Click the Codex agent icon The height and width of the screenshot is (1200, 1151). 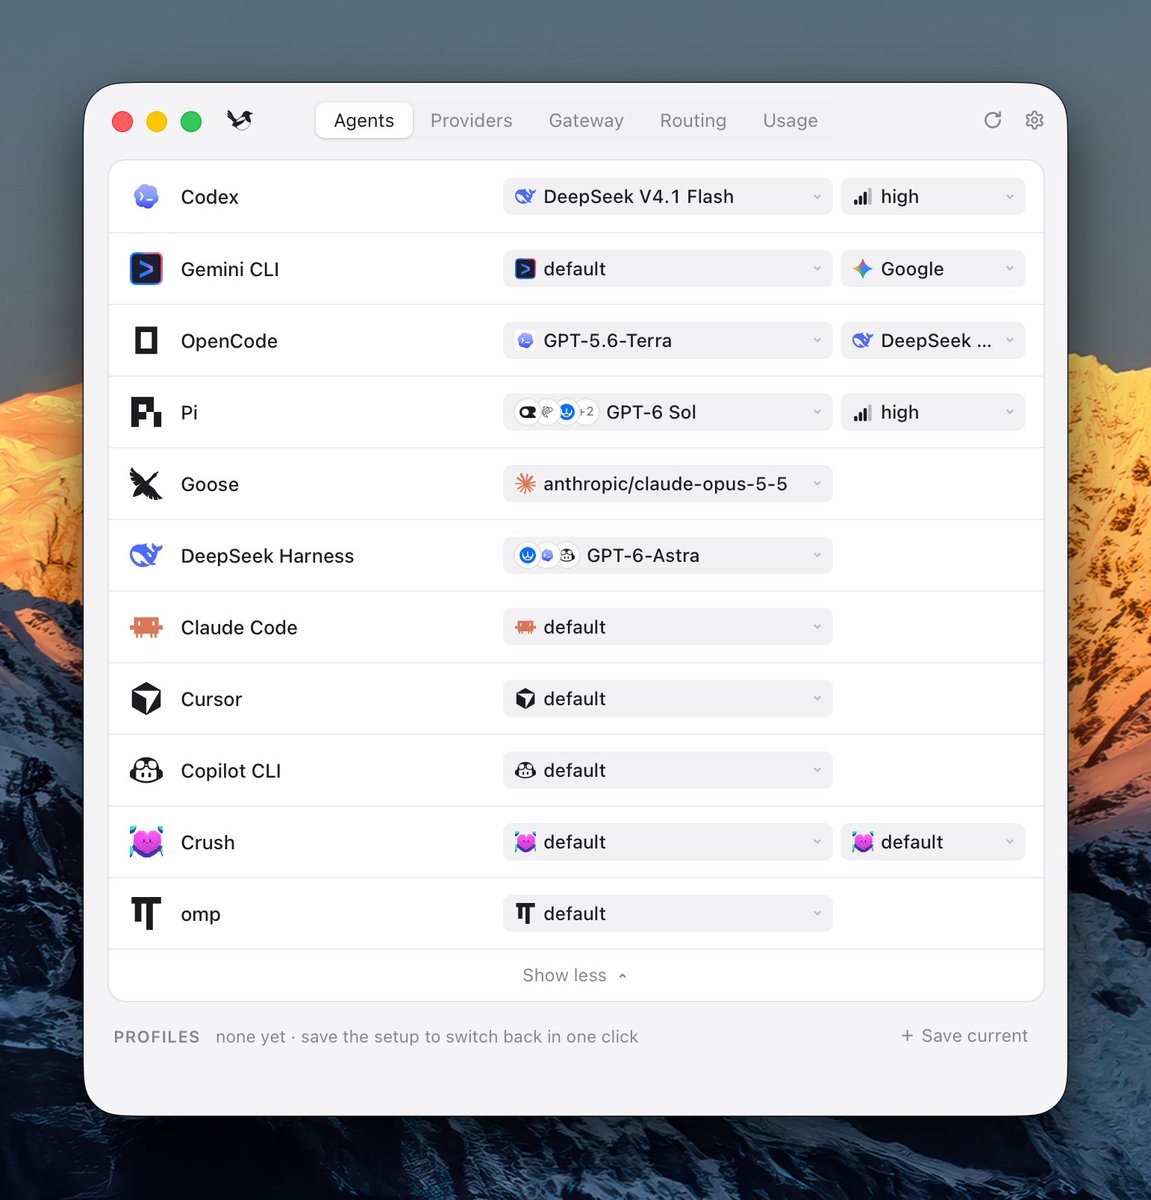click(146, 196)
